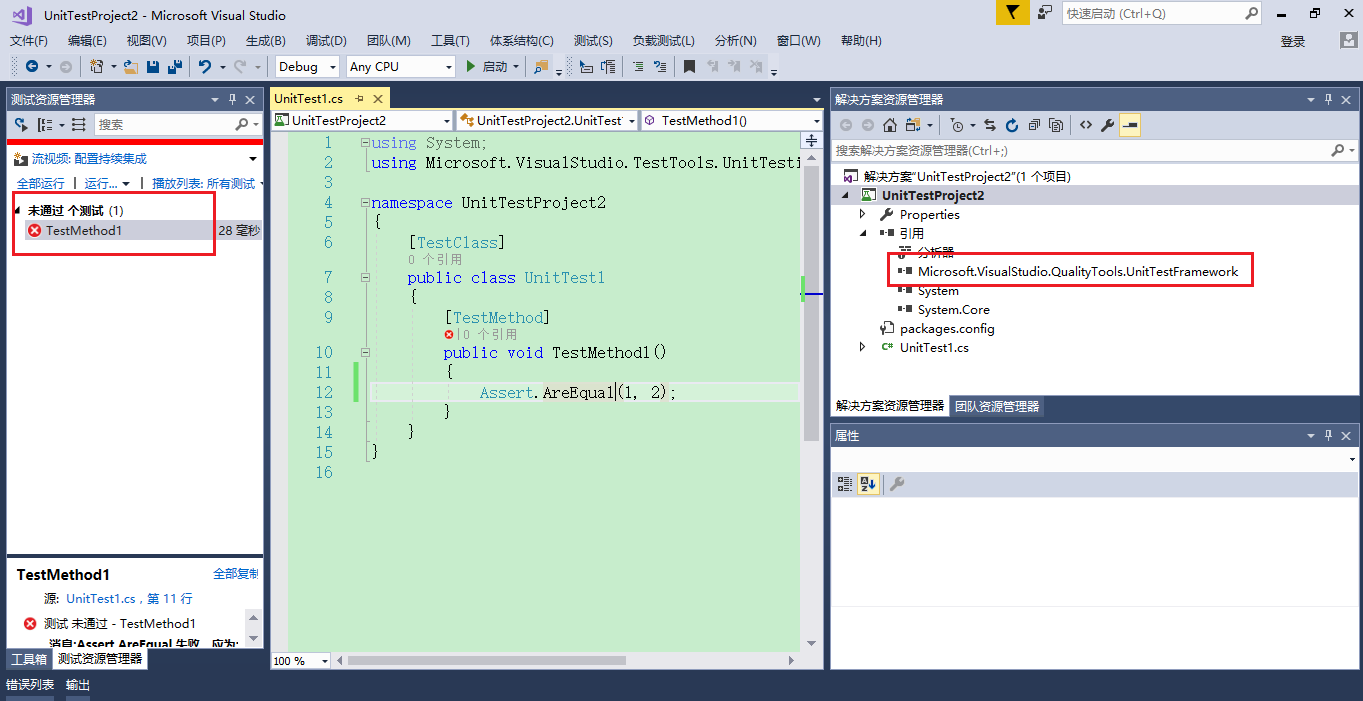
Task: Click 流视频: 配置持续集成 link
Action: [89, 158]
